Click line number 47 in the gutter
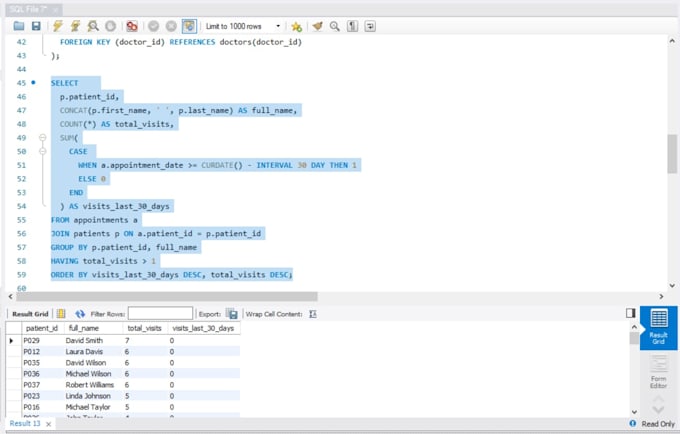Image resolution: width=680 pixels, height=434 pixels. coord(21,110)
